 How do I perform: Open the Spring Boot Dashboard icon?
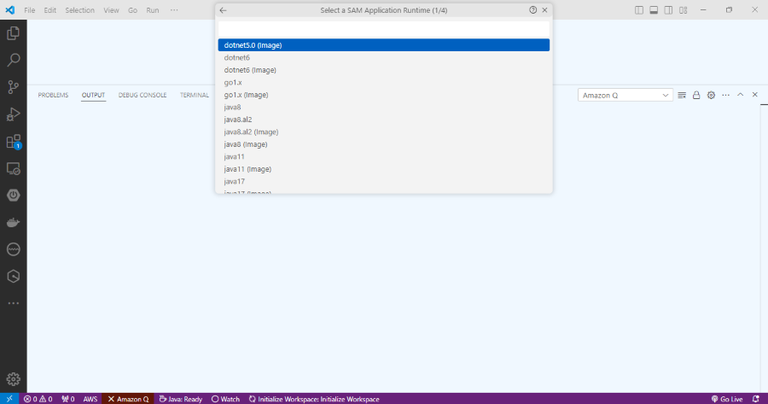(13, 195)
